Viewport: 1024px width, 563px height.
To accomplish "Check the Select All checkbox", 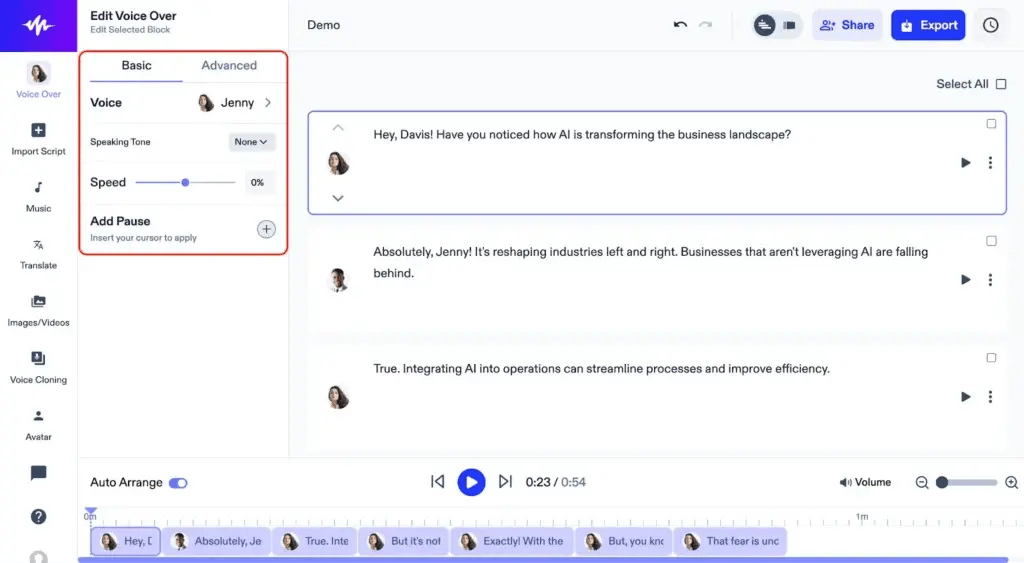I will tap(1001, 84).
